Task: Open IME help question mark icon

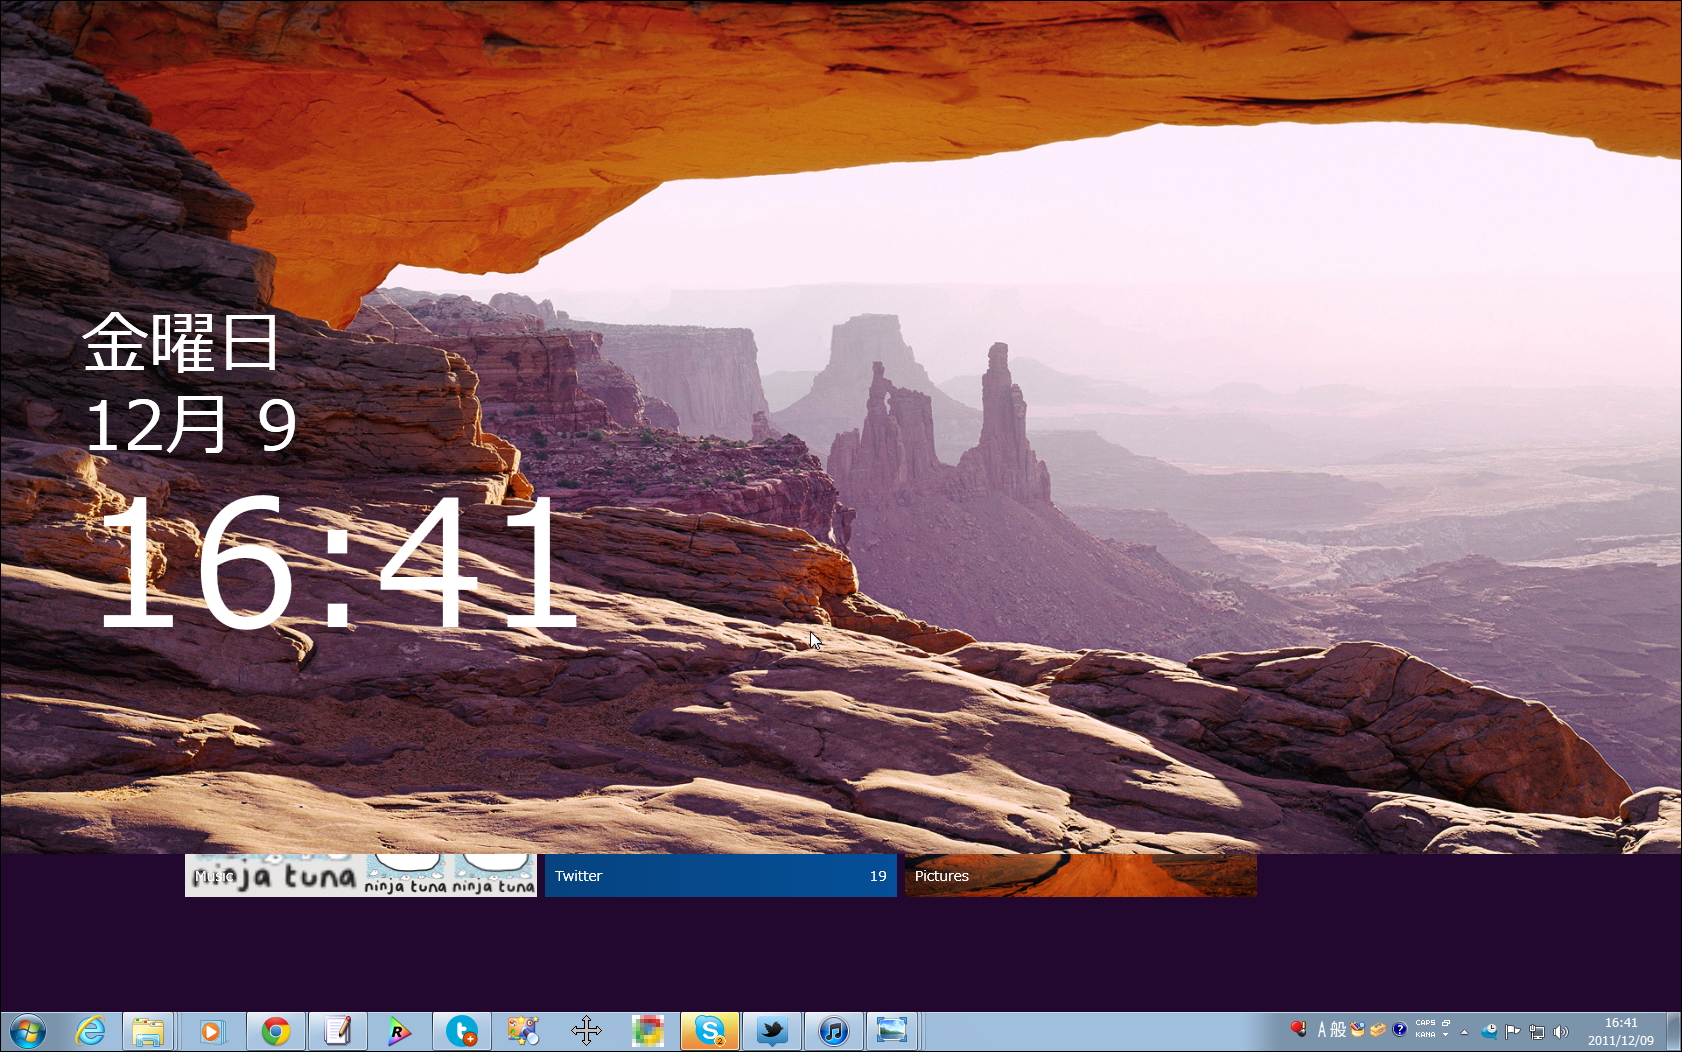Action: click(1400, 1029)
